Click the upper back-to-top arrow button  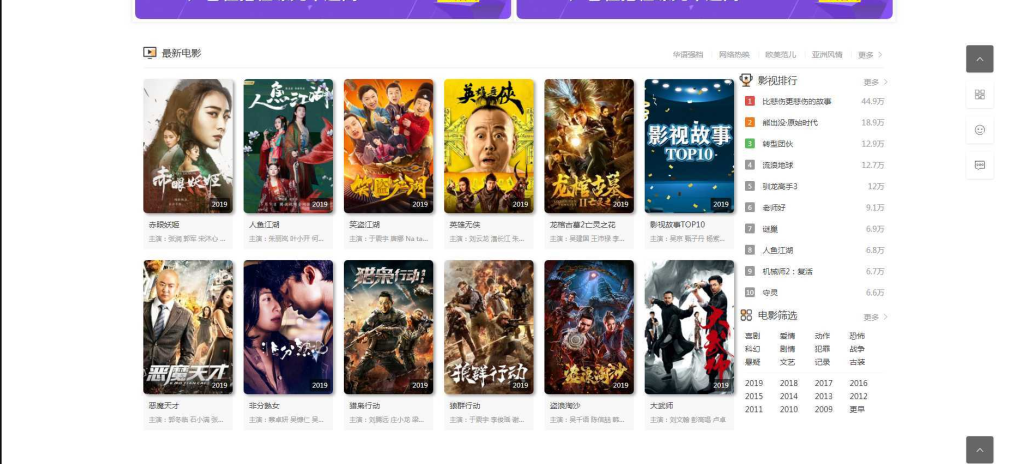point(980,59)
